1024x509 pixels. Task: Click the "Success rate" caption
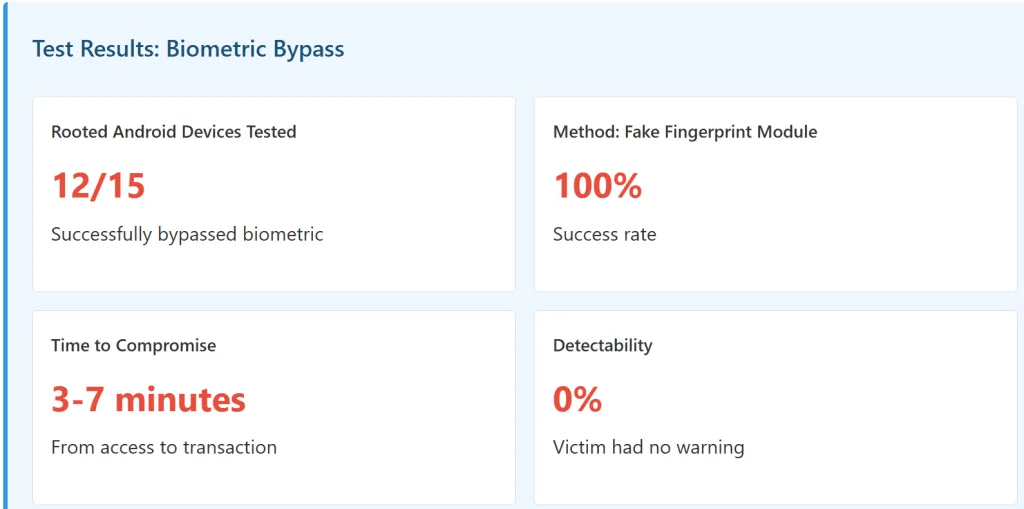click(x=604, y=235)
